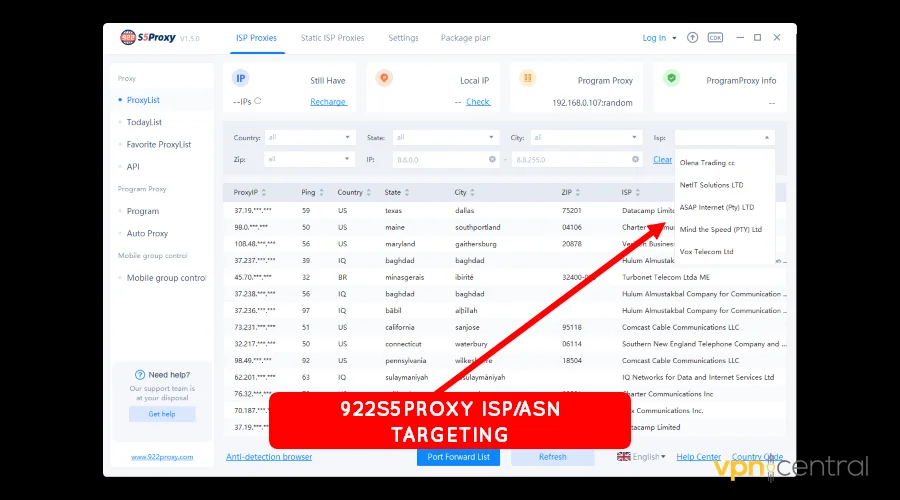
Task: Open the Country filter dropdown
Action: point(309,137)
